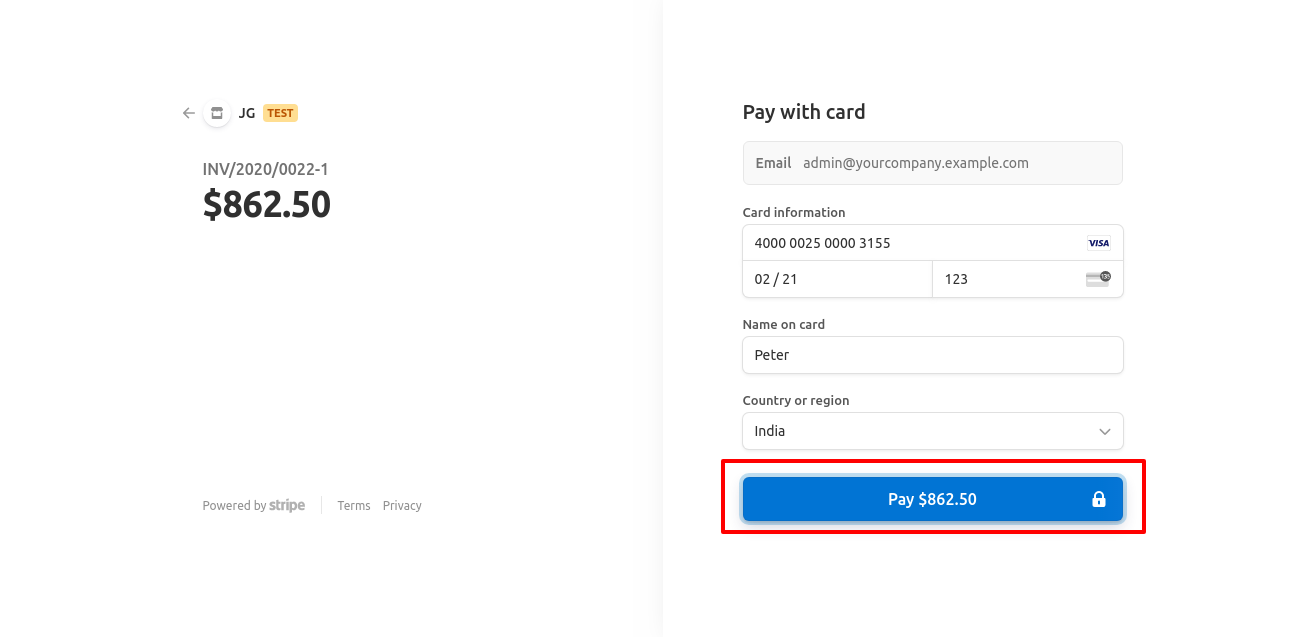Click the yellow TEST badge

click(280, 113)
